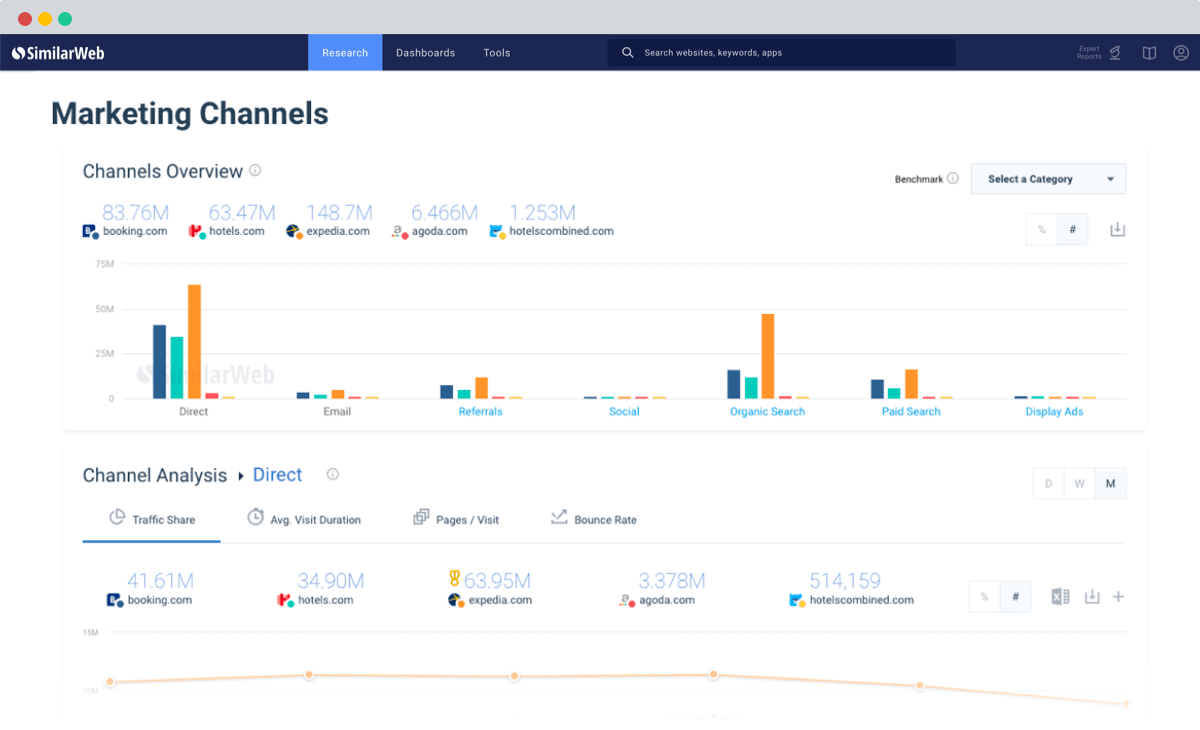Click the Social channel link

624,411
